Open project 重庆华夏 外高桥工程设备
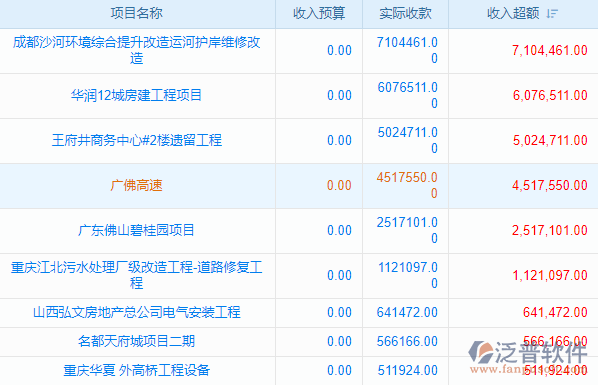This screenshot has height=385, width=598. click(x=137, y=370)
